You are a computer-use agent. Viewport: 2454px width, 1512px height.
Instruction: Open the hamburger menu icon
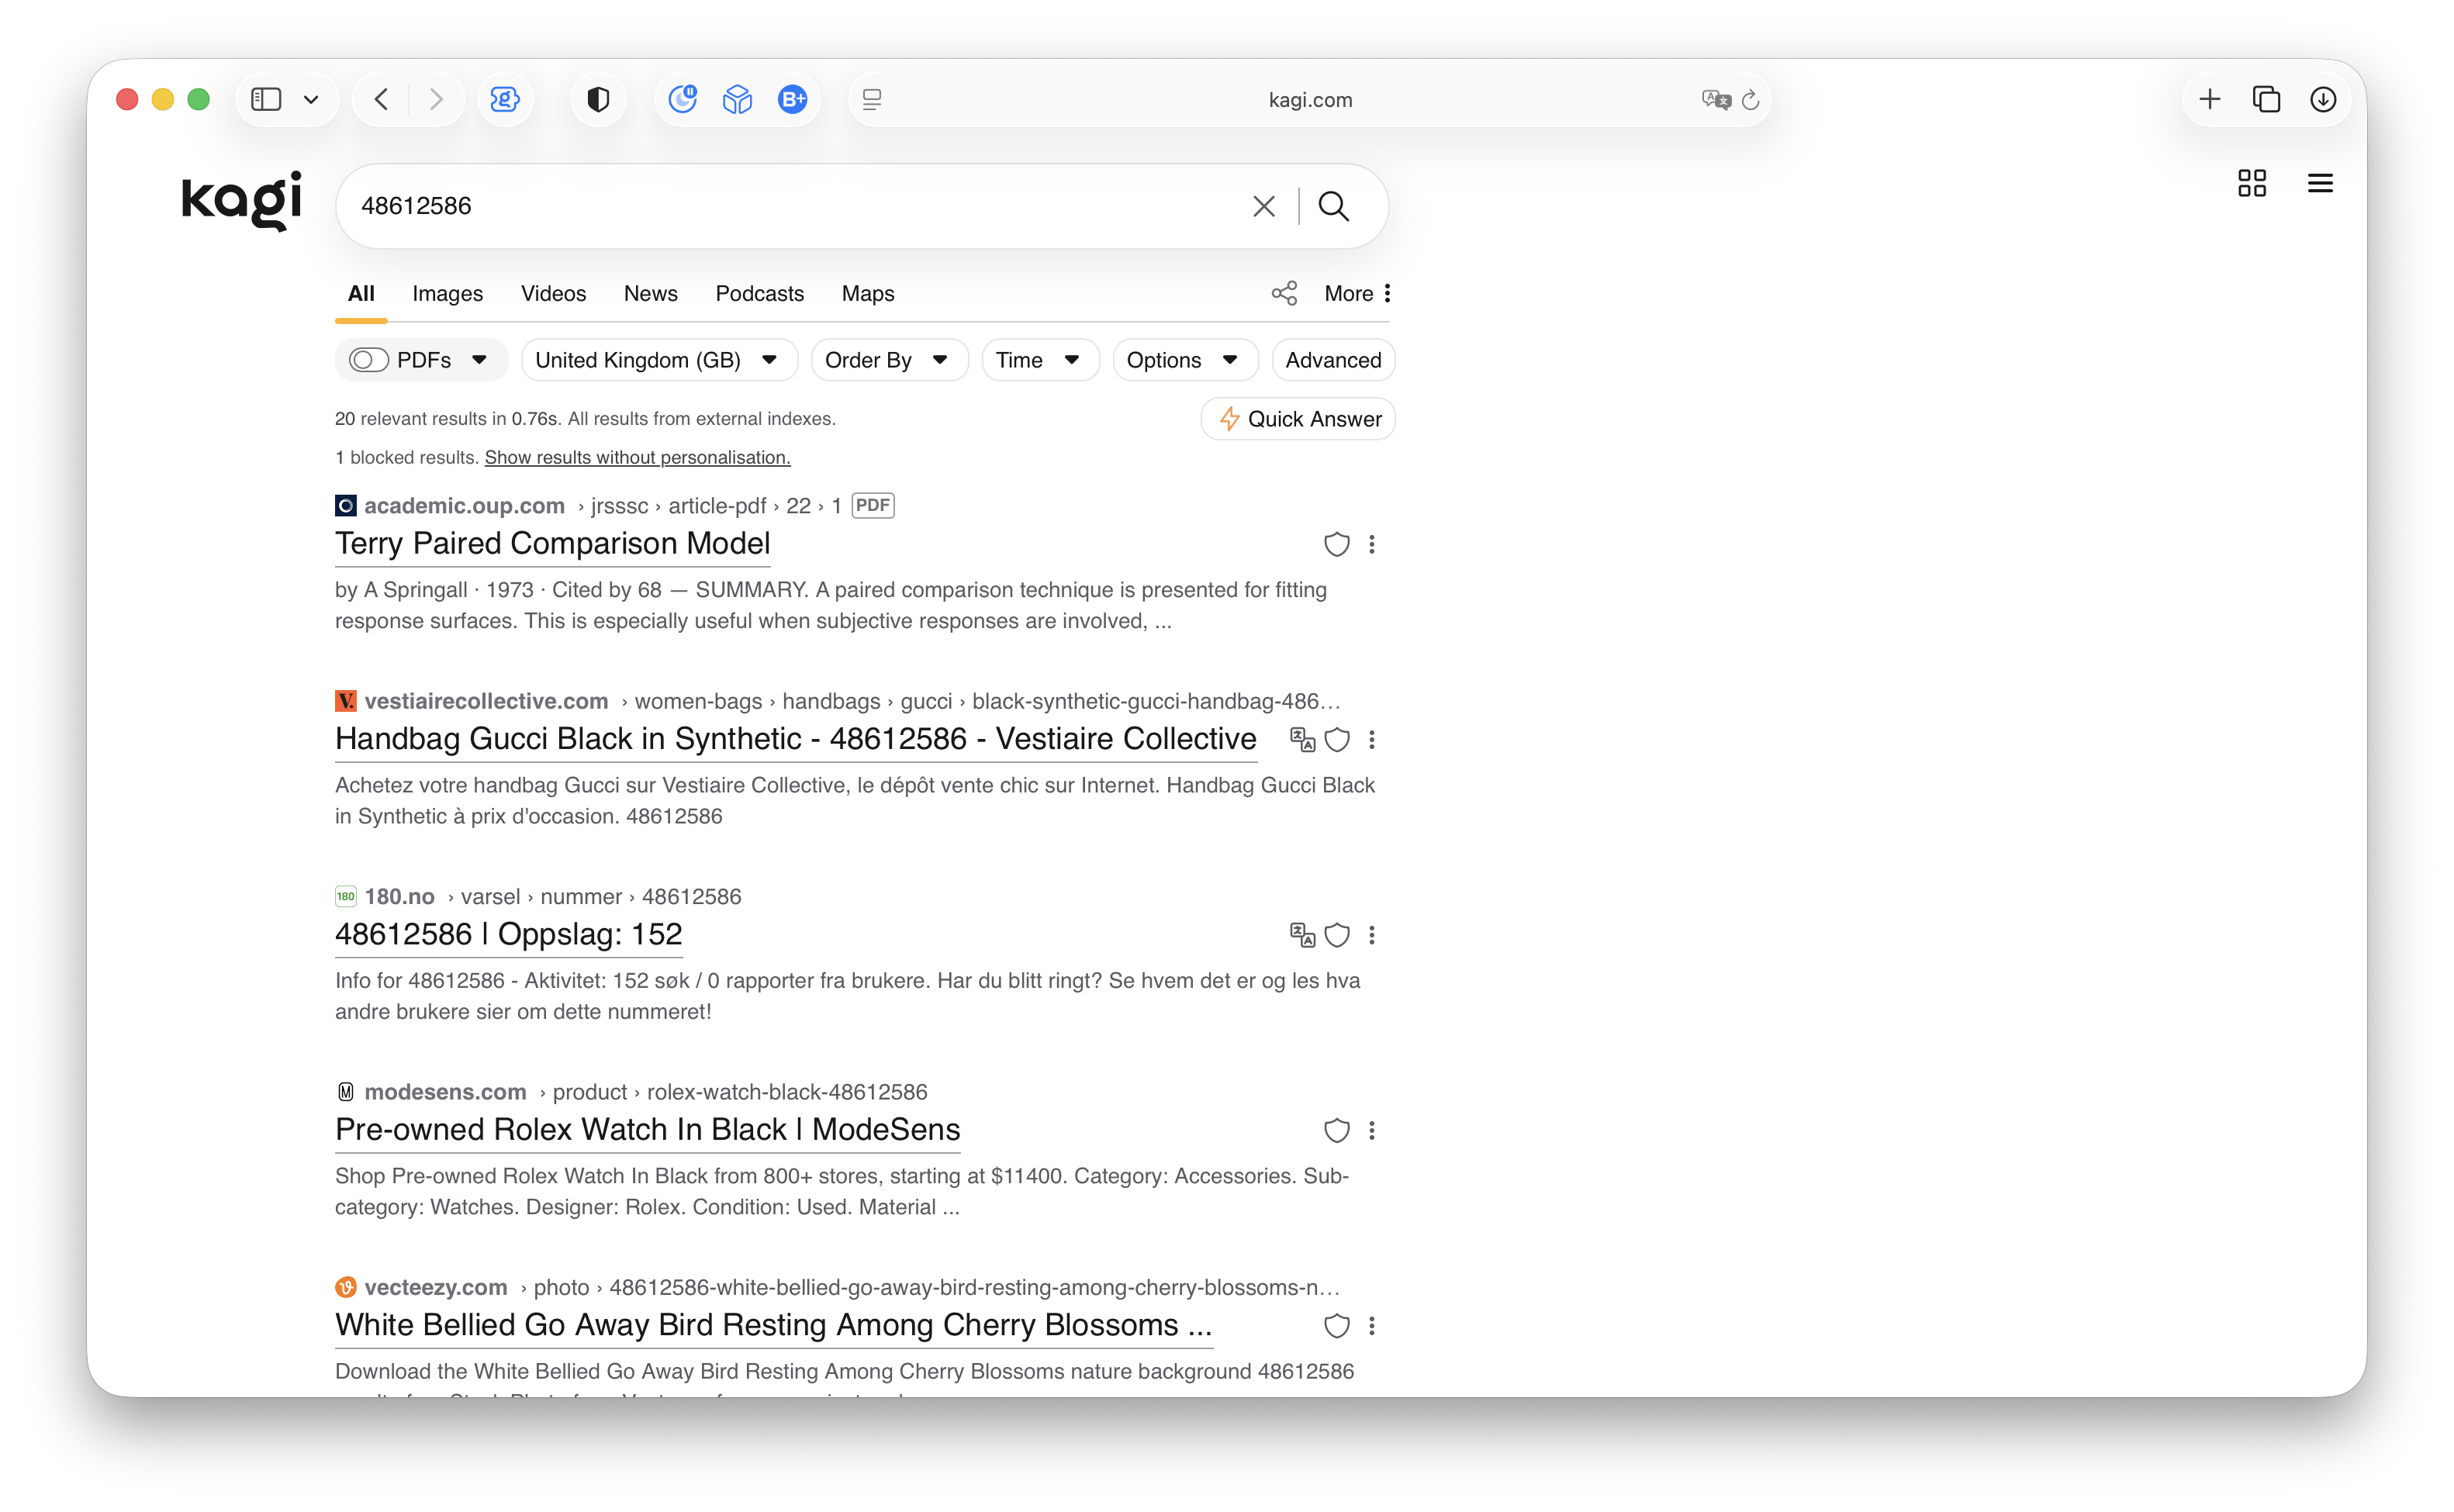tap(2320, 183)
